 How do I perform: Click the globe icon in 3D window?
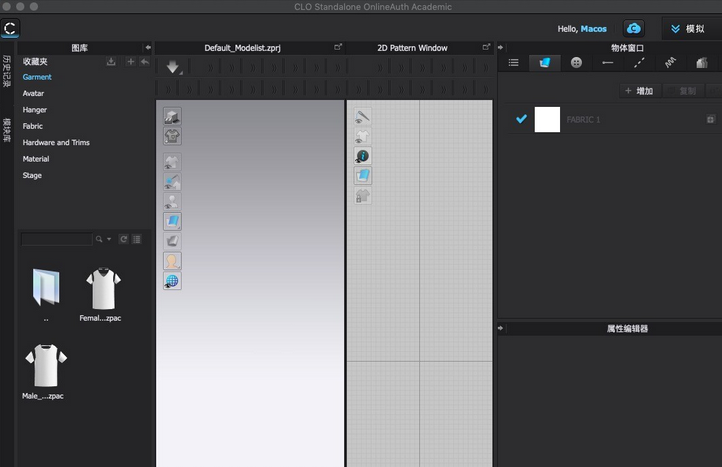click(x=172, y=282)
